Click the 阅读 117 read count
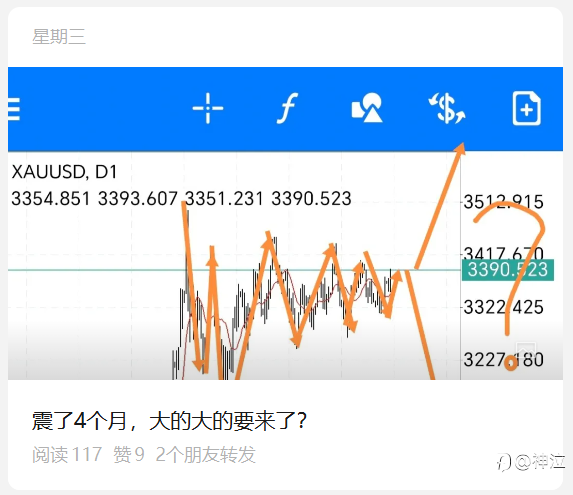 tap(67, 455)
